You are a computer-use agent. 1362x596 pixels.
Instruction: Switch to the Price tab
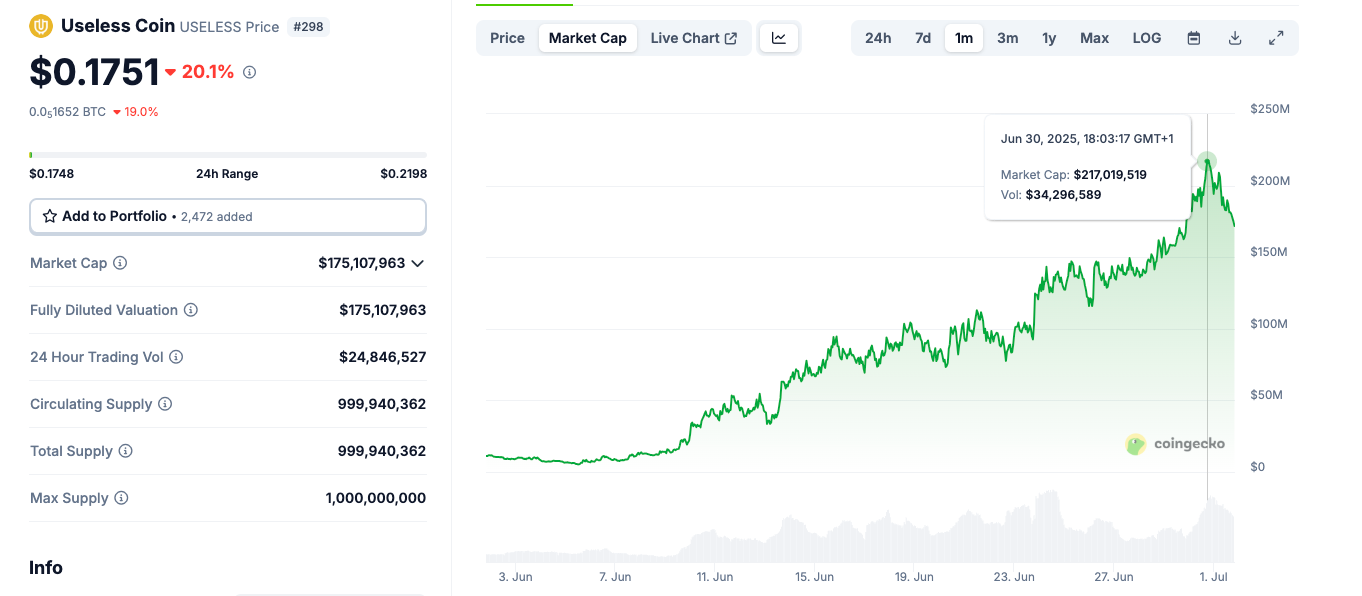[507, 38]
